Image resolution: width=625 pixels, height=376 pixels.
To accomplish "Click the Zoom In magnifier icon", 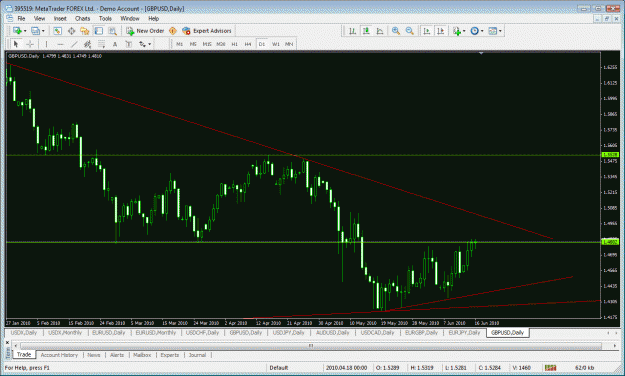I will pyautogui.click(x=396, y=31).
